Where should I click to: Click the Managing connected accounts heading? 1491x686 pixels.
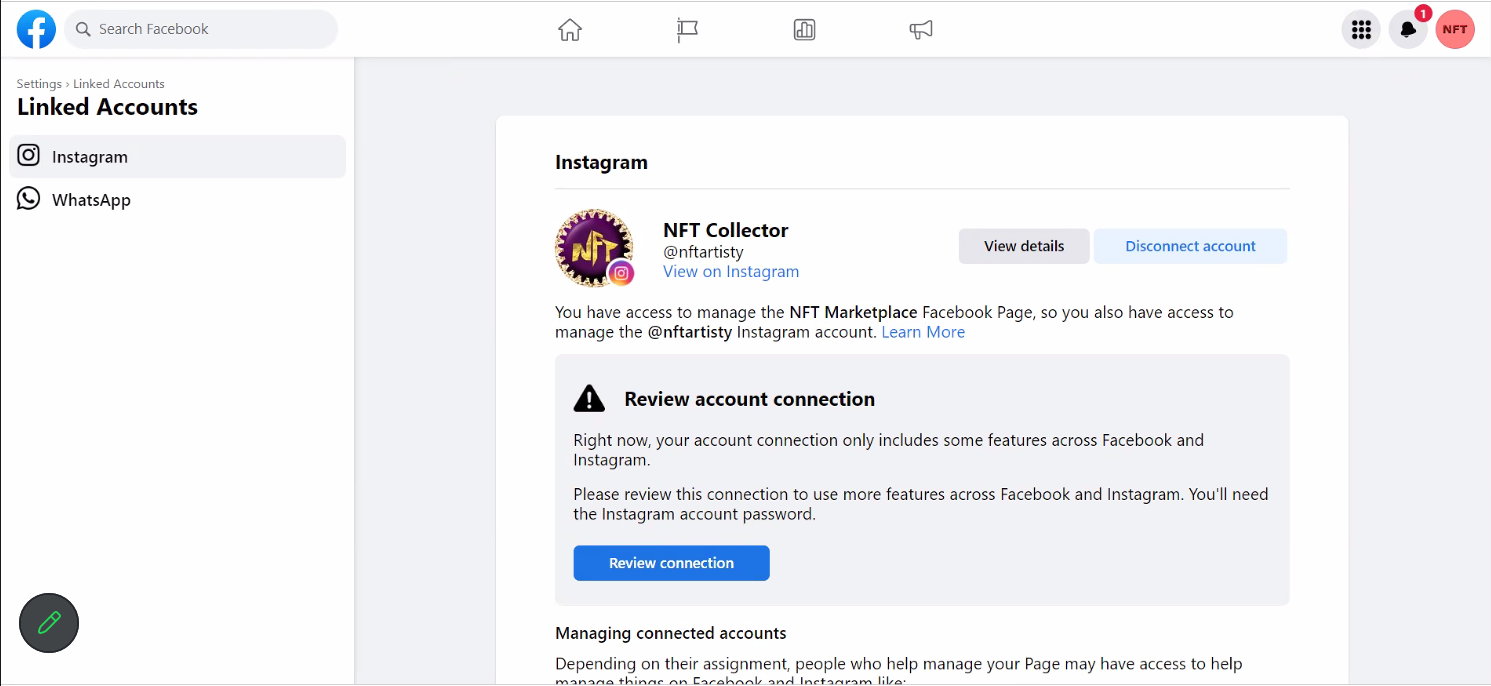[x=671, y=633]
